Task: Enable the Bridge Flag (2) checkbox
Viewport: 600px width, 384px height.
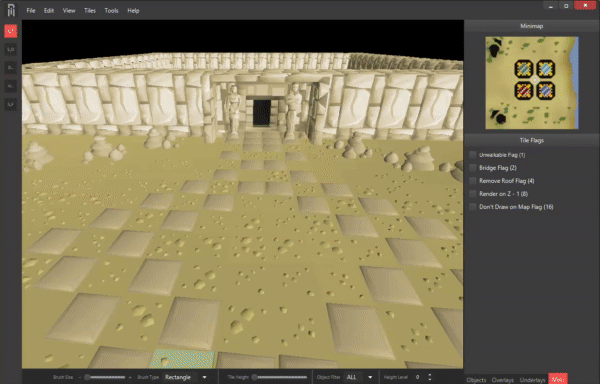Action: [473, 168]
